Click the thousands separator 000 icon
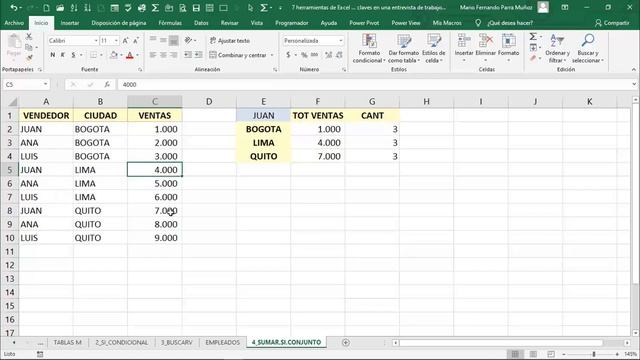Image resolution: width=640 pixels, height=360 pixels. click(x=314, y=55)
